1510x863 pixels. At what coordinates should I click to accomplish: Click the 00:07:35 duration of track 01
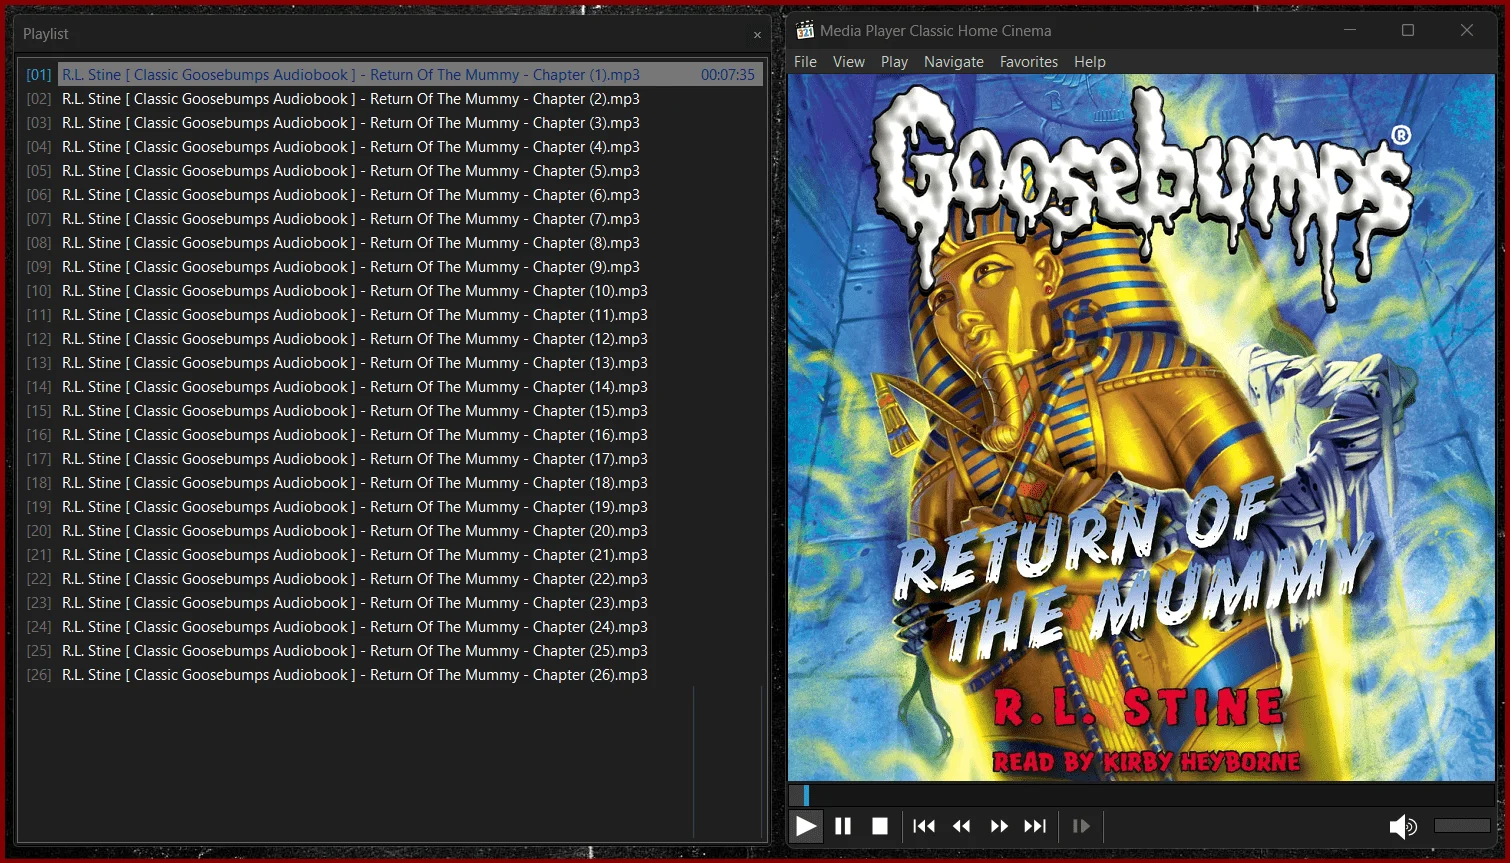click(x=728, y=75)
